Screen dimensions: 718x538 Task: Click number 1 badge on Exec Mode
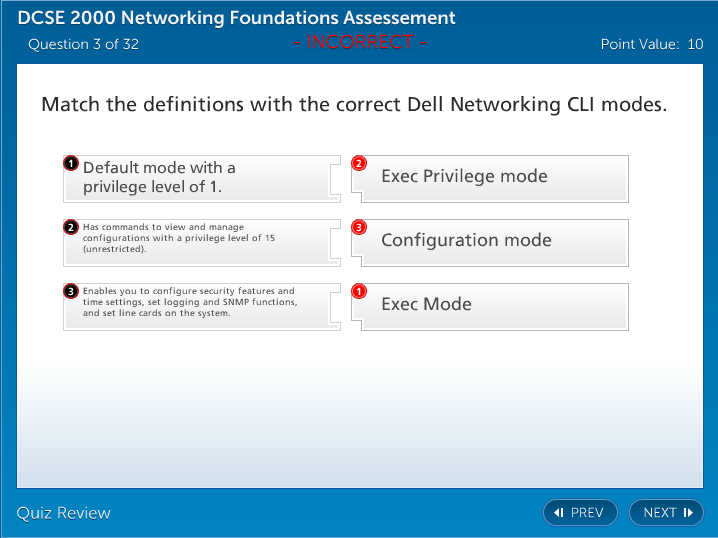point(360,291)
